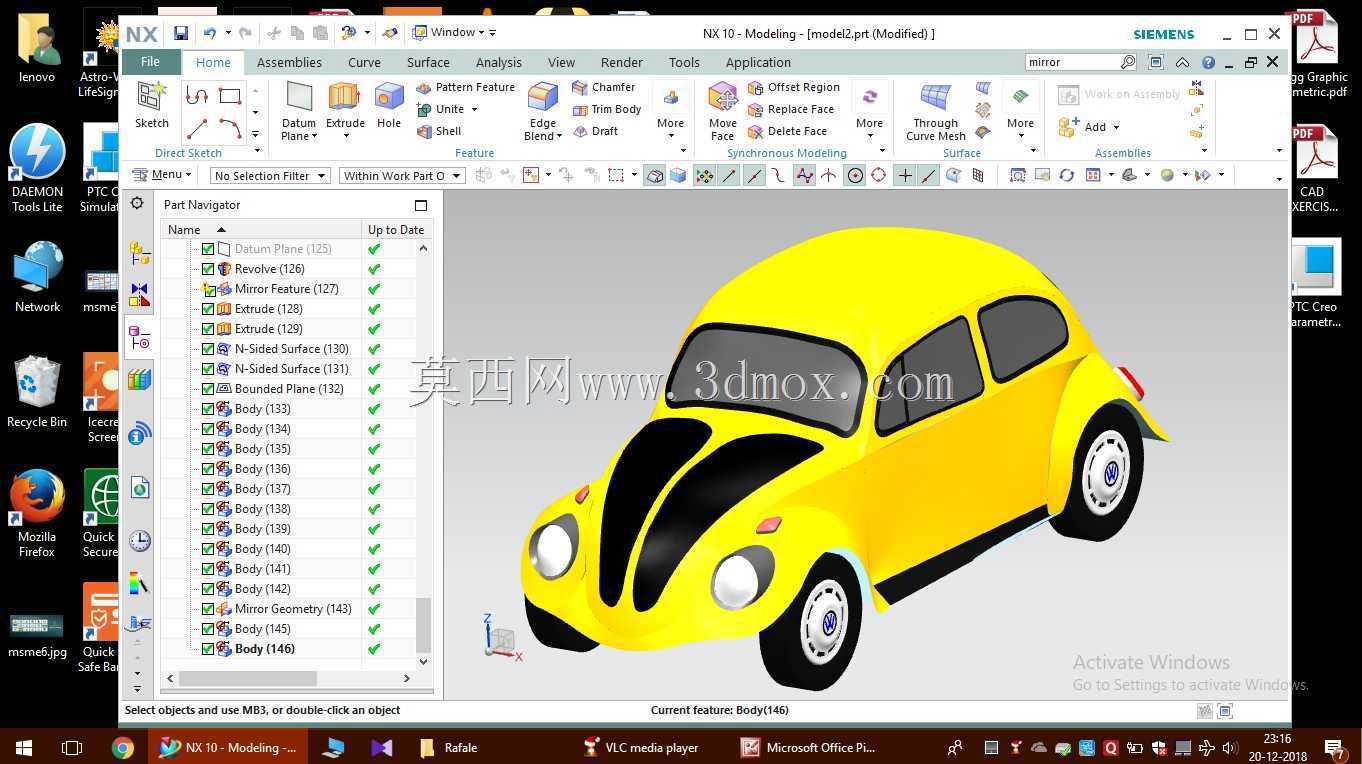The image size is (1362, 764).
Task: Switch to the Analysis ribbon tab
Action: (499, 62)
